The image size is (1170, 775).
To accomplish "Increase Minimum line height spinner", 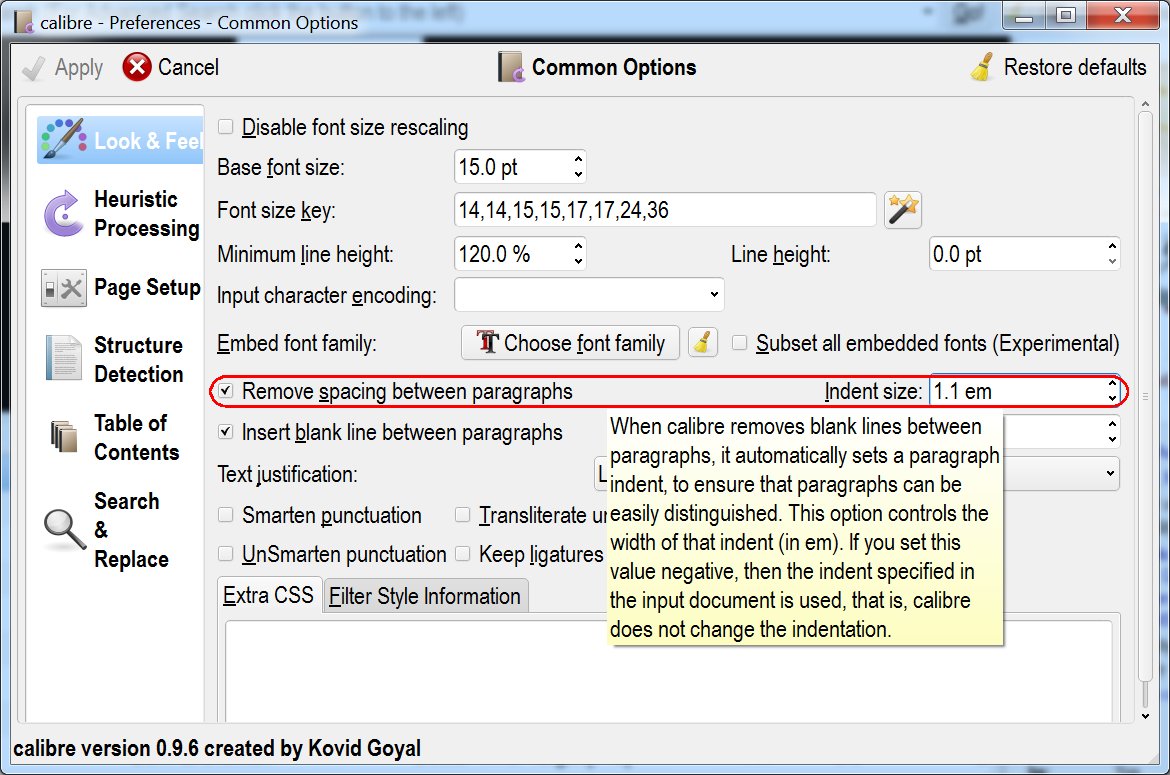I will click(578, 246).
